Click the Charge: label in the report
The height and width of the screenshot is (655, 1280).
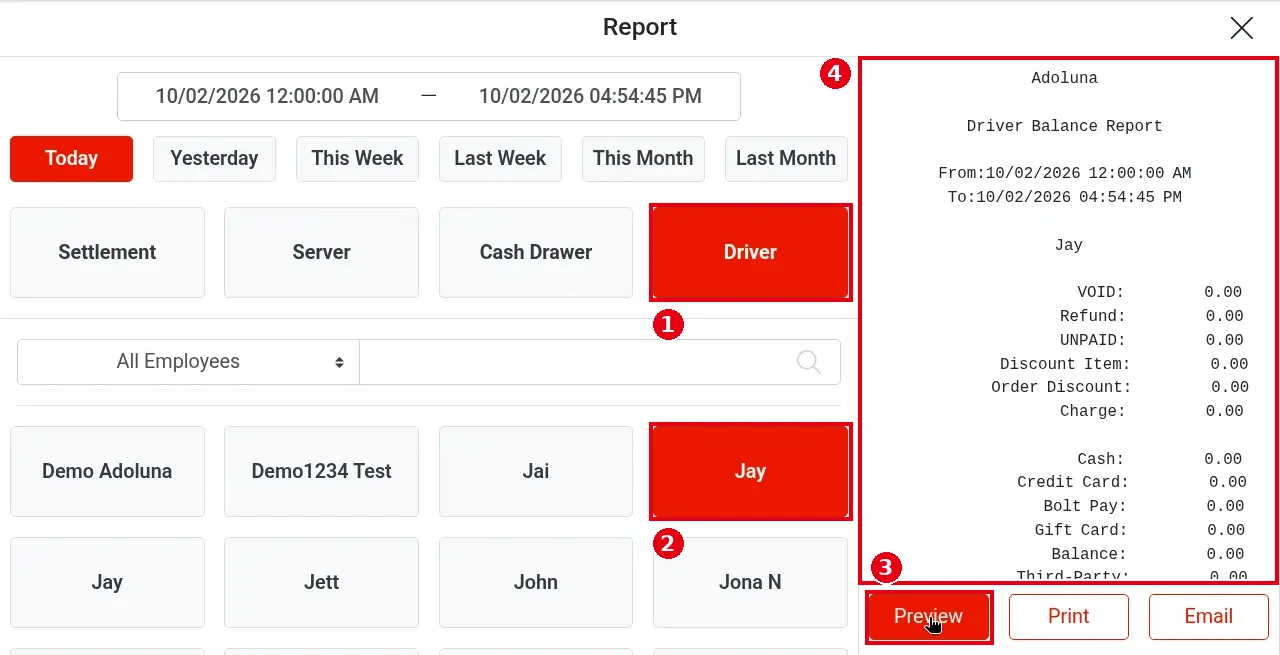[x=1093, y=411]
